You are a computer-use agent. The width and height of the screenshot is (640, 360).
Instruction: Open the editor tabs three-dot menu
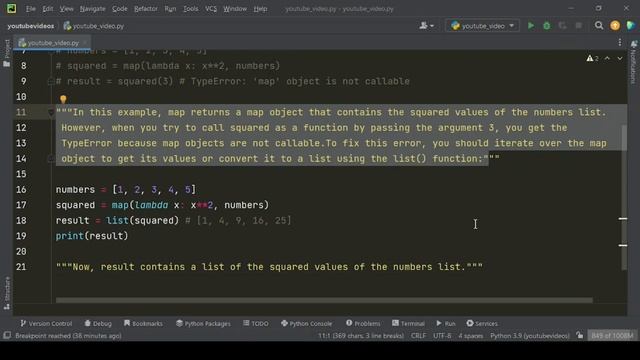tap(620, 42)
